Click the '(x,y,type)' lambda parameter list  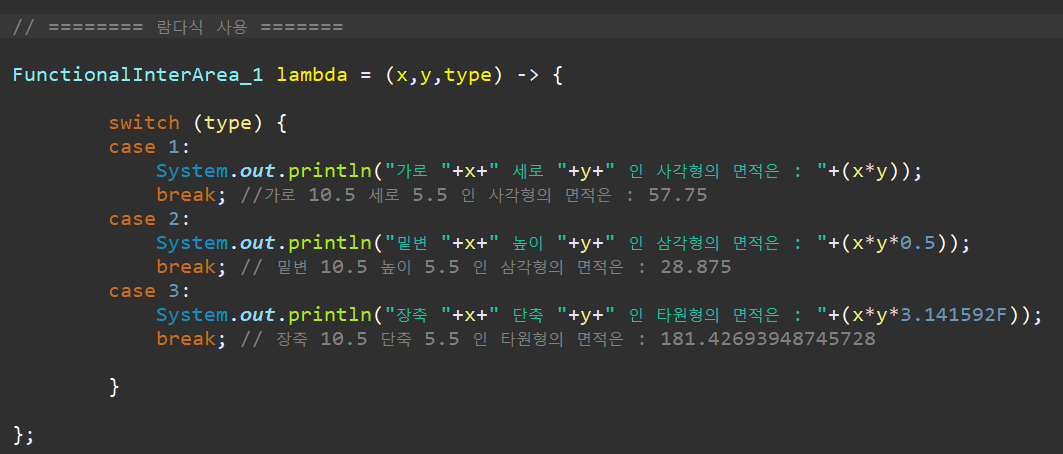click(x=444, y=76)
